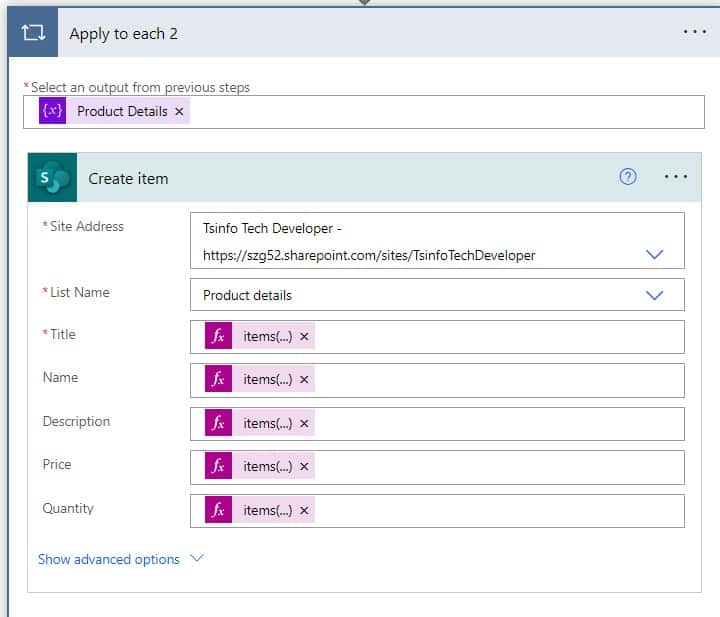This screenshot has width=720, height=617.
Task: Click inside the Description input field
Action: [x=437, y=424]
